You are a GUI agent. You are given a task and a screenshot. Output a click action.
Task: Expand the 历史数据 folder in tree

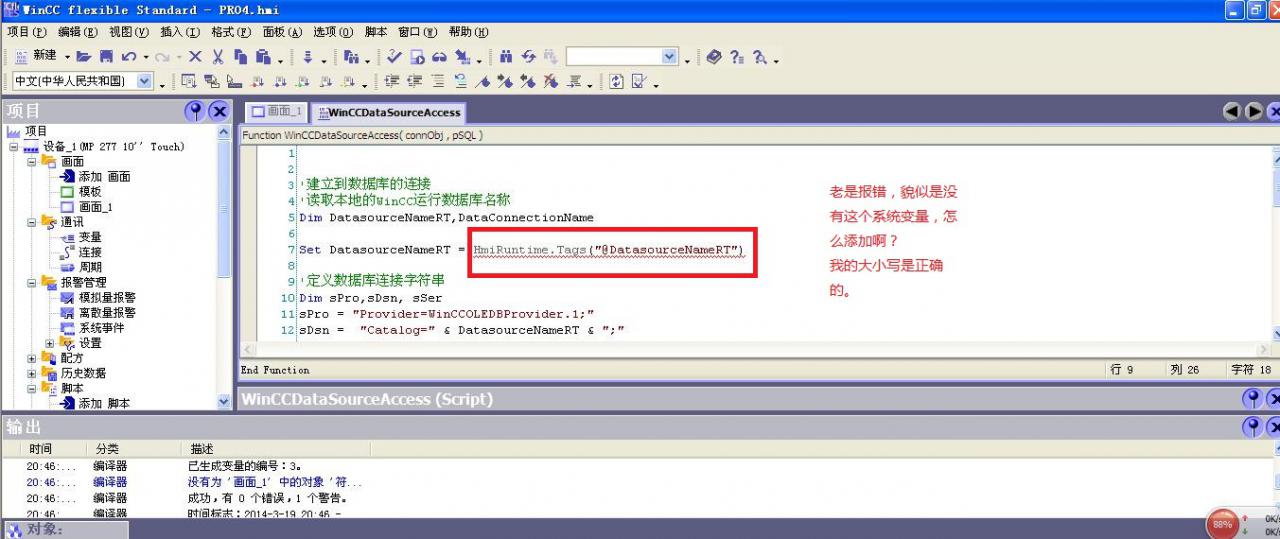31,373
